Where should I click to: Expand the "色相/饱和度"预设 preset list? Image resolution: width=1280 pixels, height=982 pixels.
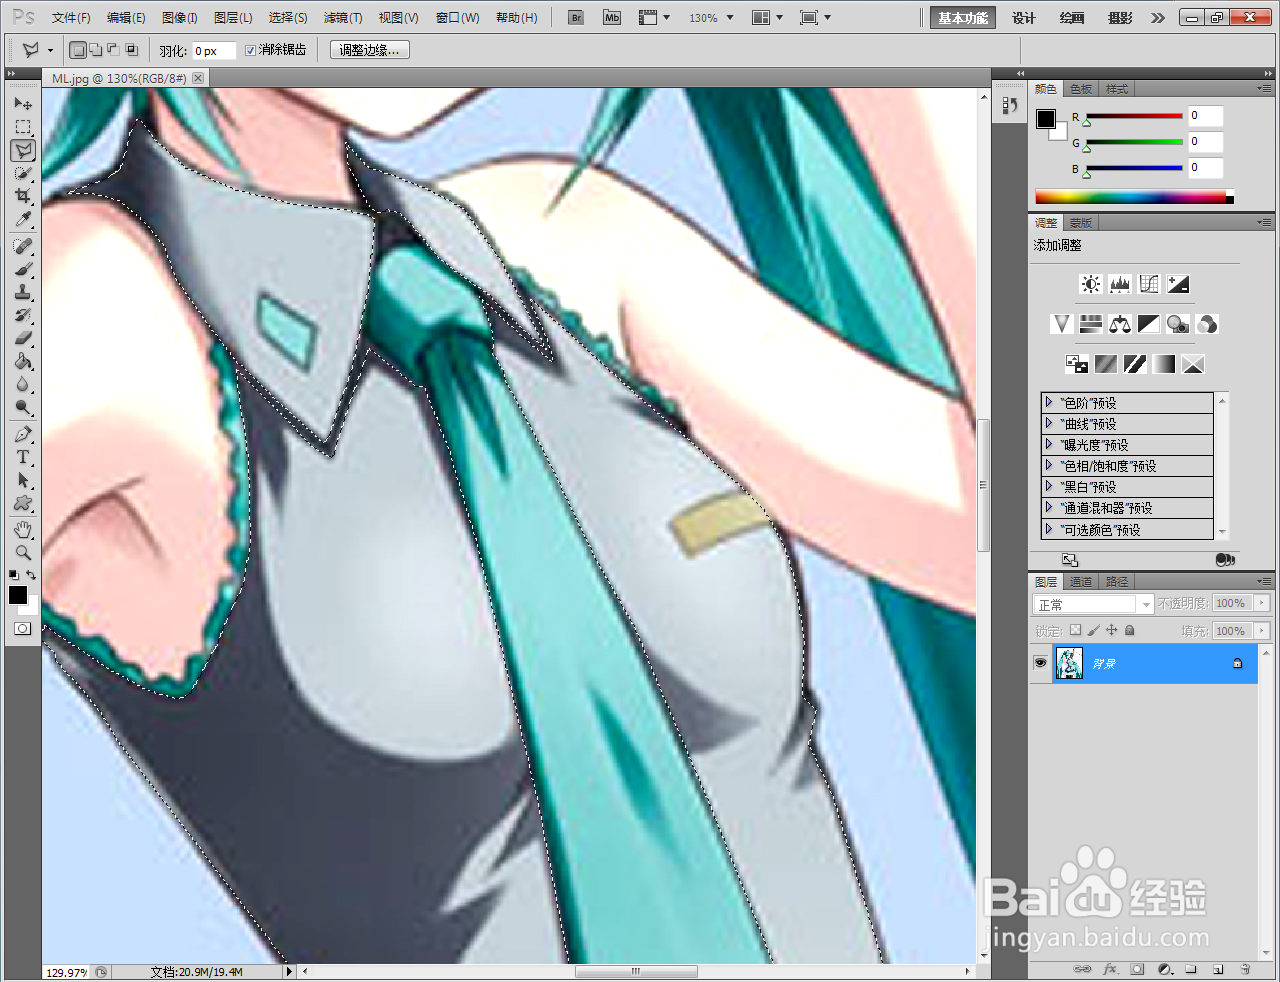pyautogui.click(x=1049, y=465)
